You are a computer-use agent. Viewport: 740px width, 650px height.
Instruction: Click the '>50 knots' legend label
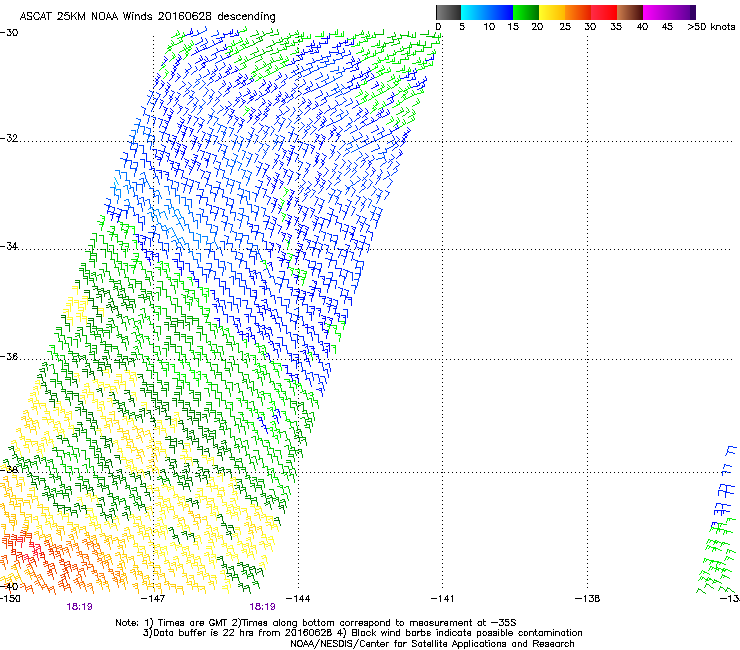[711, 27]
